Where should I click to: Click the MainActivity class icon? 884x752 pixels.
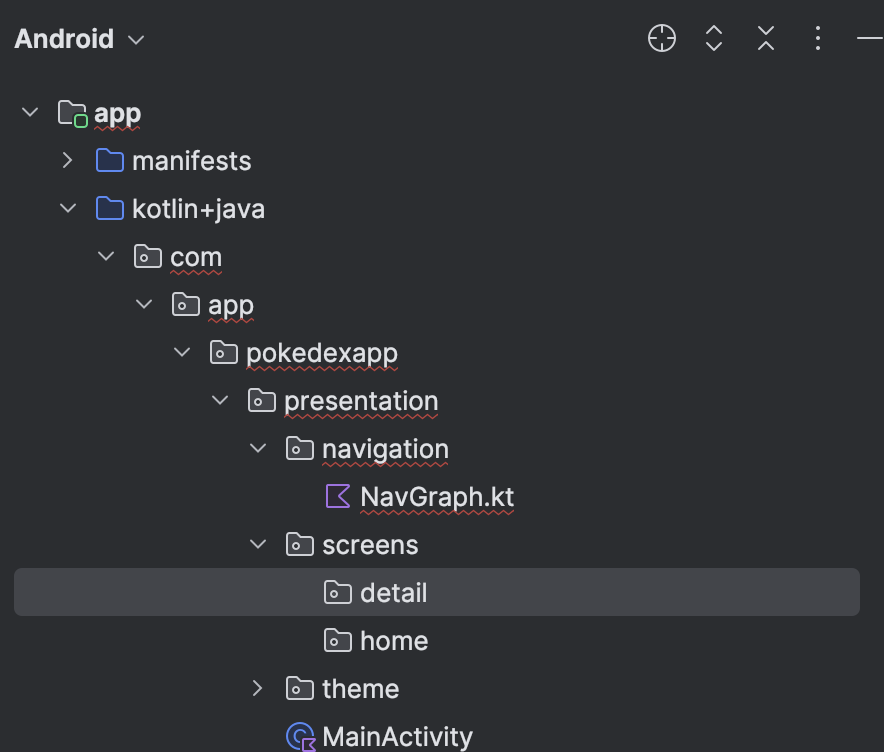click(x=300, y=737)
